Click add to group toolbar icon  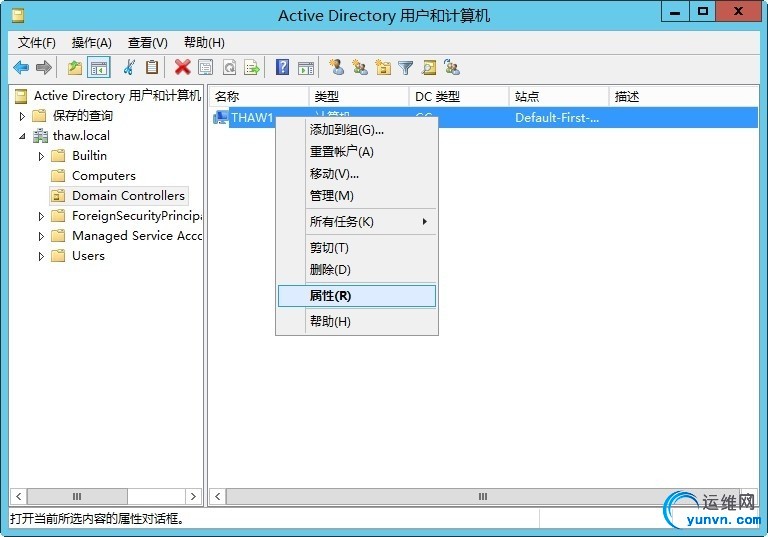coord(452,67)
